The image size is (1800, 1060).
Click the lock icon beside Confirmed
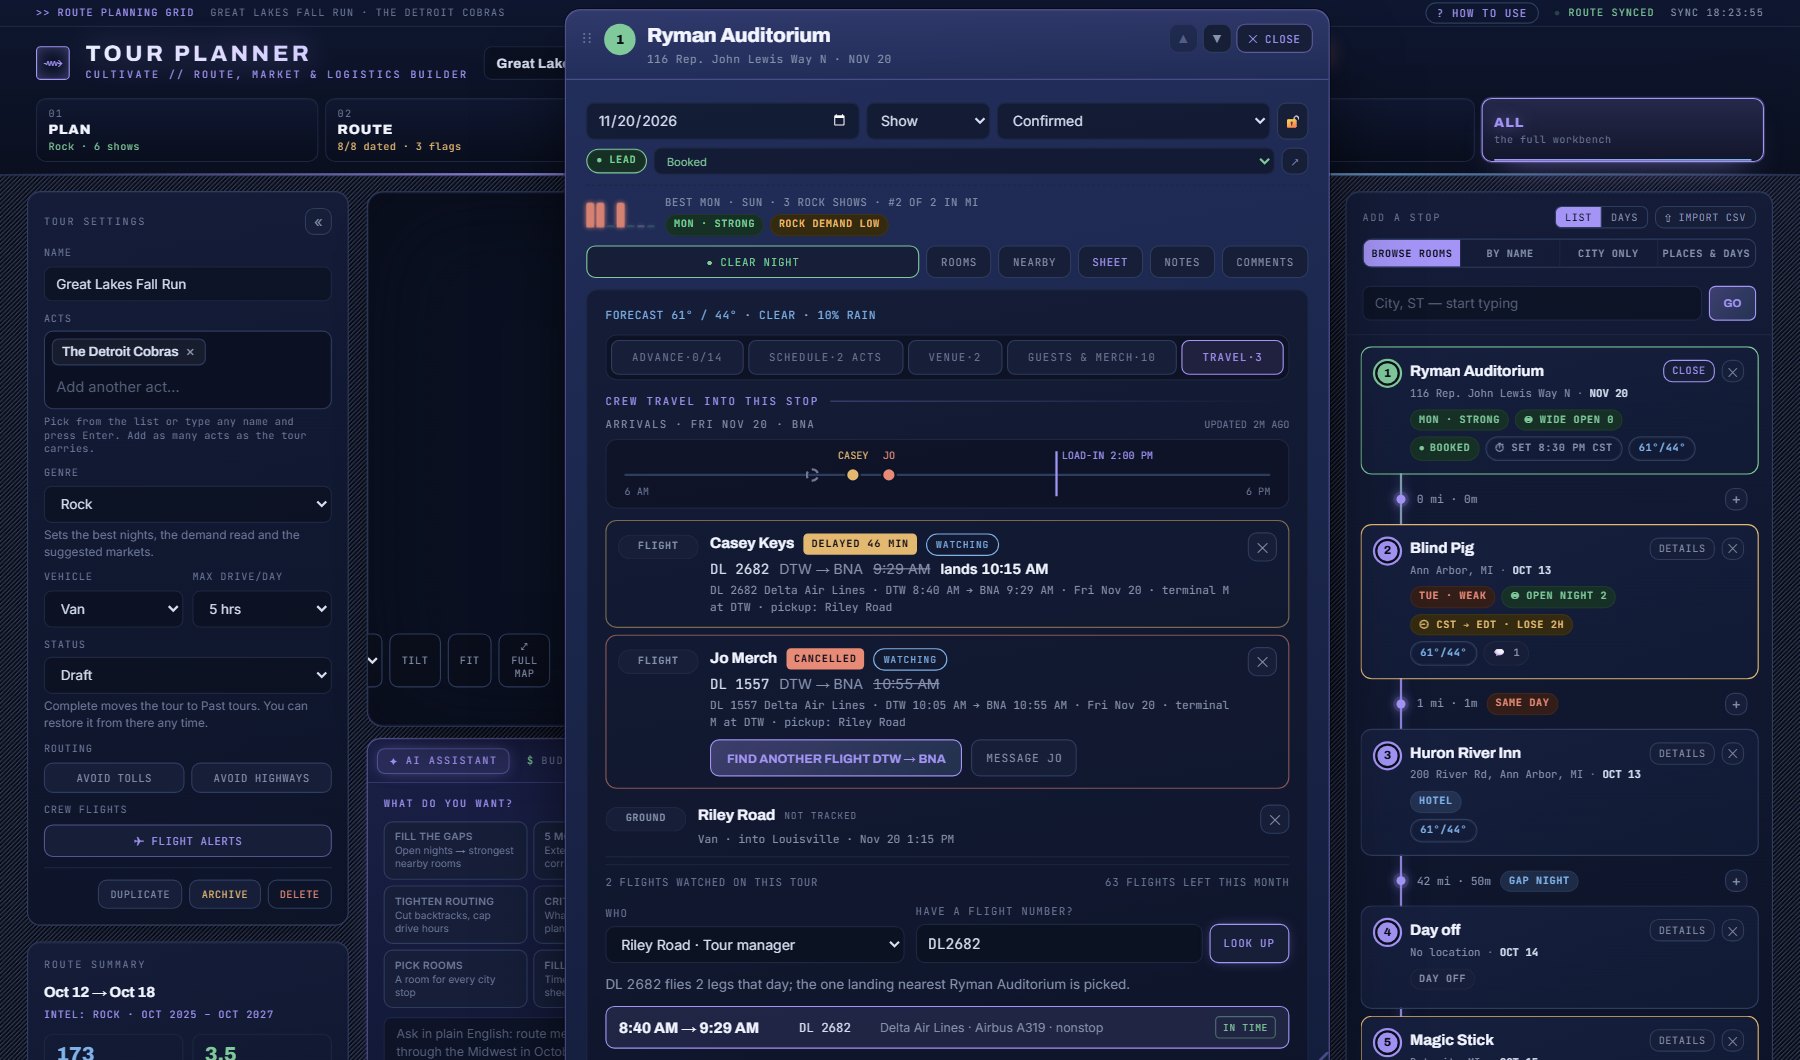click(1292, 121)
